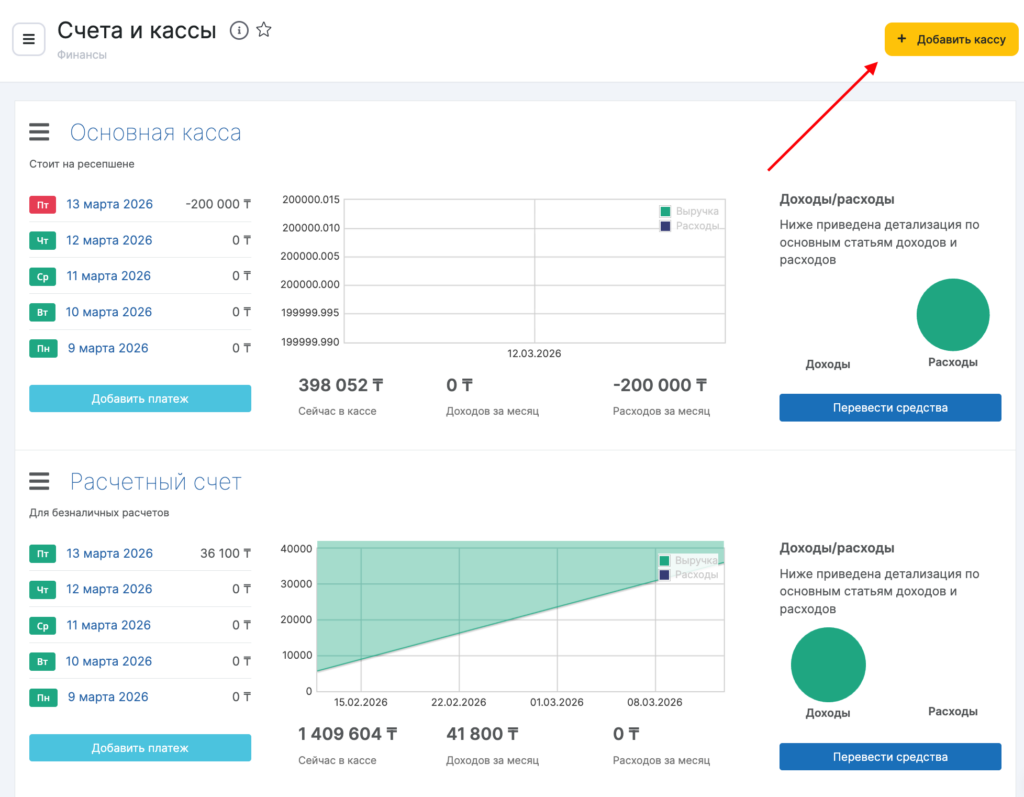Open the Расчетный счет hamburger menu icon
Image resolution: width=1024 pixels, height=797 pixels.
pos(39,481)
